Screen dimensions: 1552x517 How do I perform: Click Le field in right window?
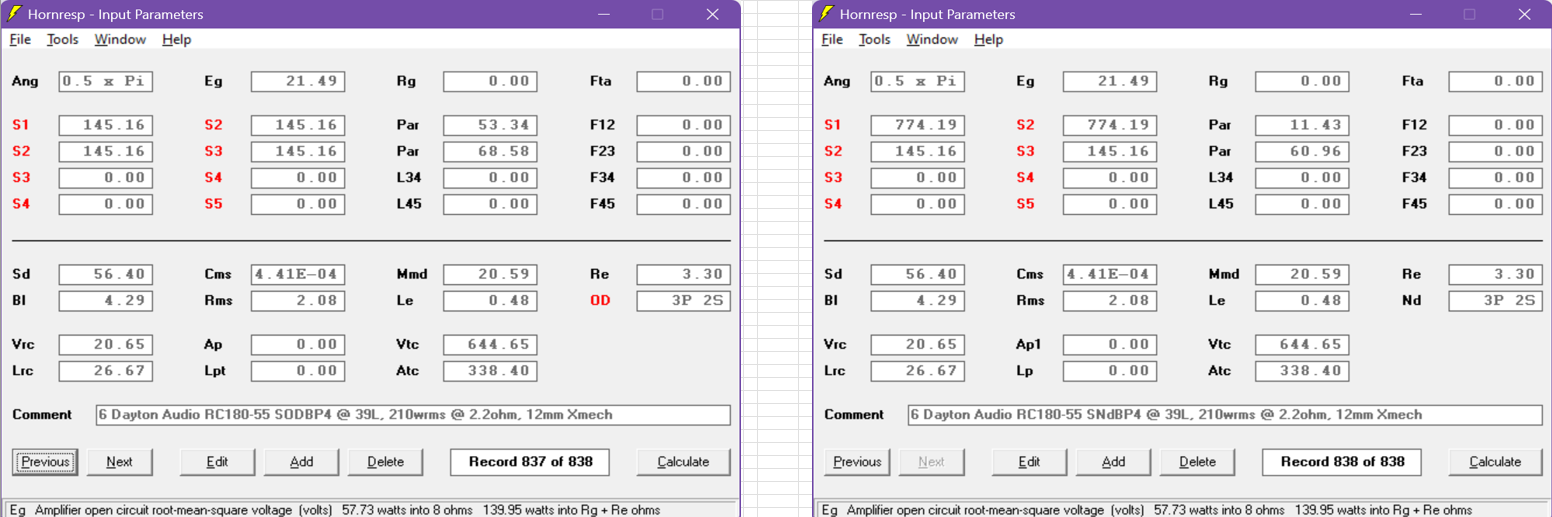tap(1302, 300)
